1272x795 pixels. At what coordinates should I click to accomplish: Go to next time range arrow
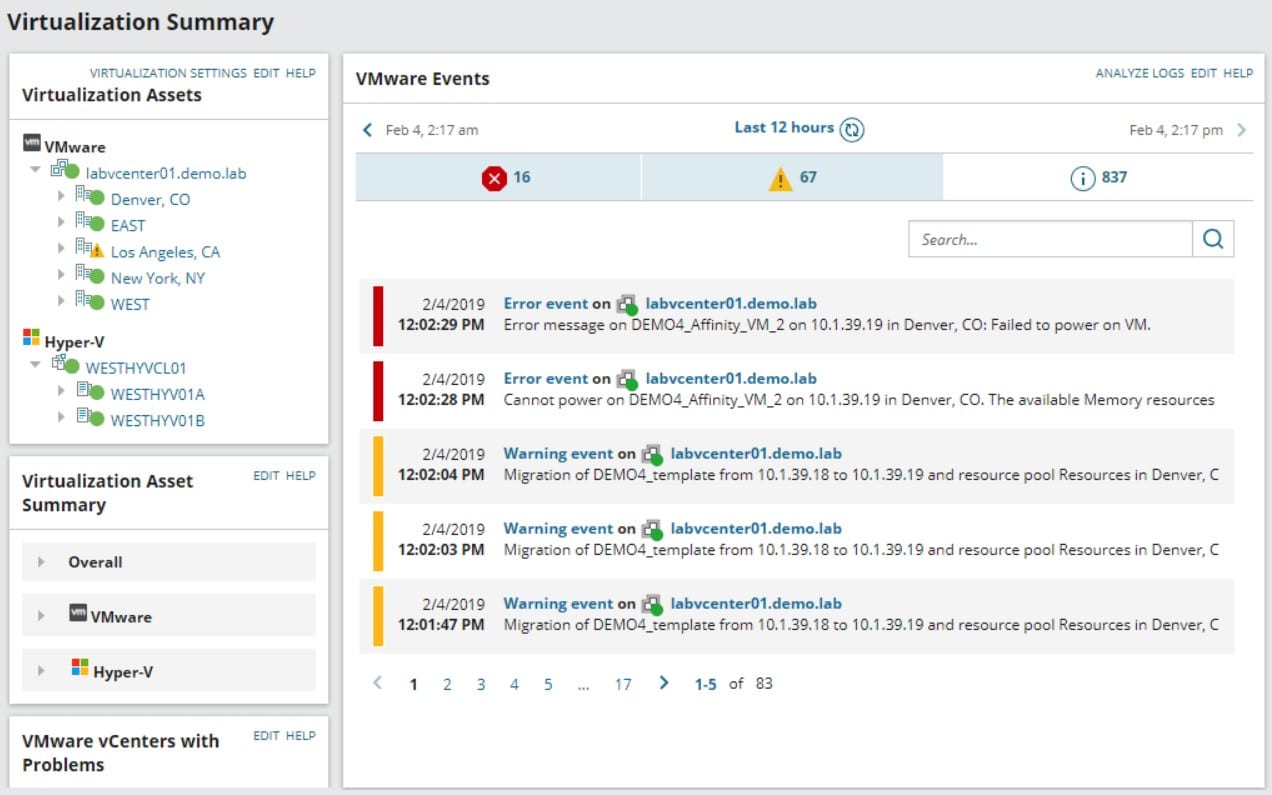pyautogui.click(x=1242, y=130)
